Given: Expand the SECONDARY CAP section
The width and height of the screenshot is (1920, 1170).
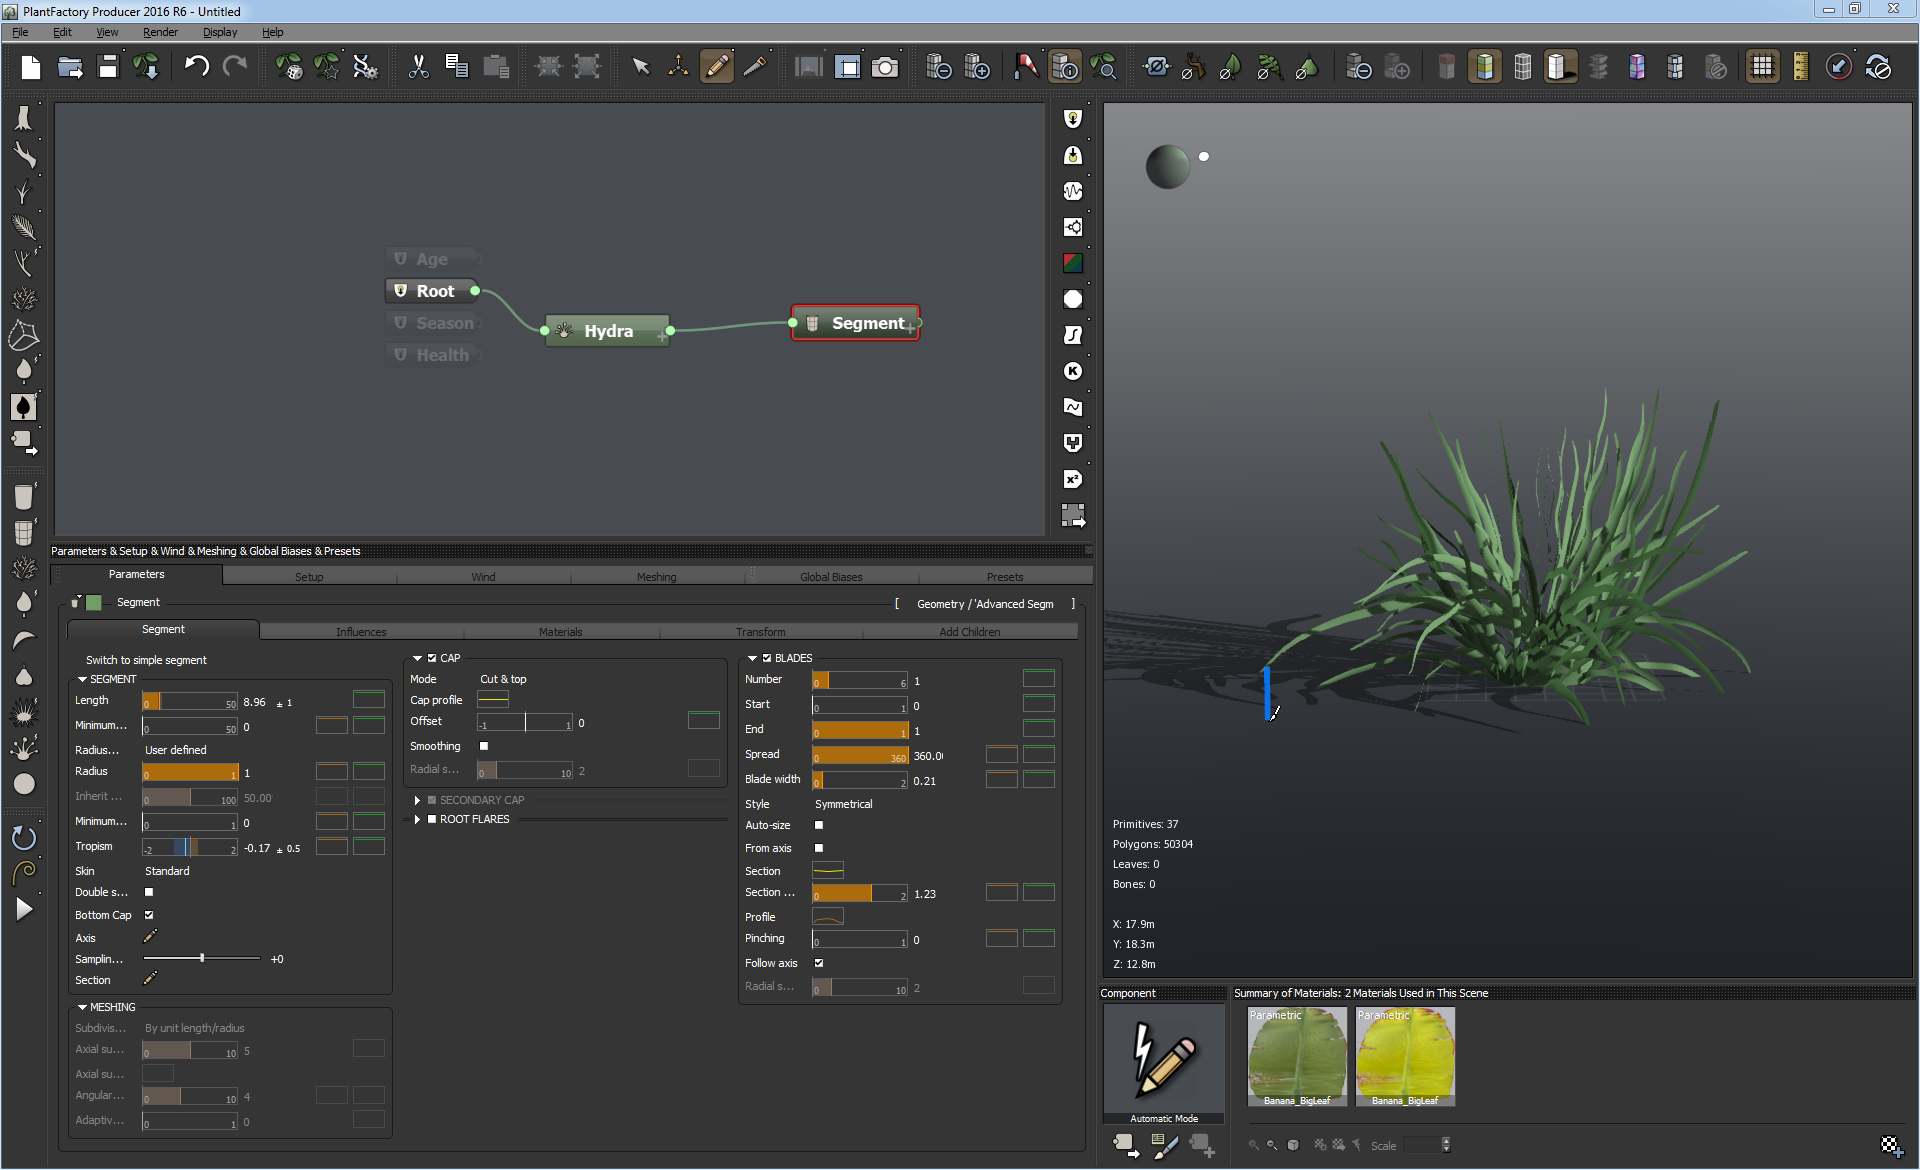Looking at the screenshot, I should (417, 800).
